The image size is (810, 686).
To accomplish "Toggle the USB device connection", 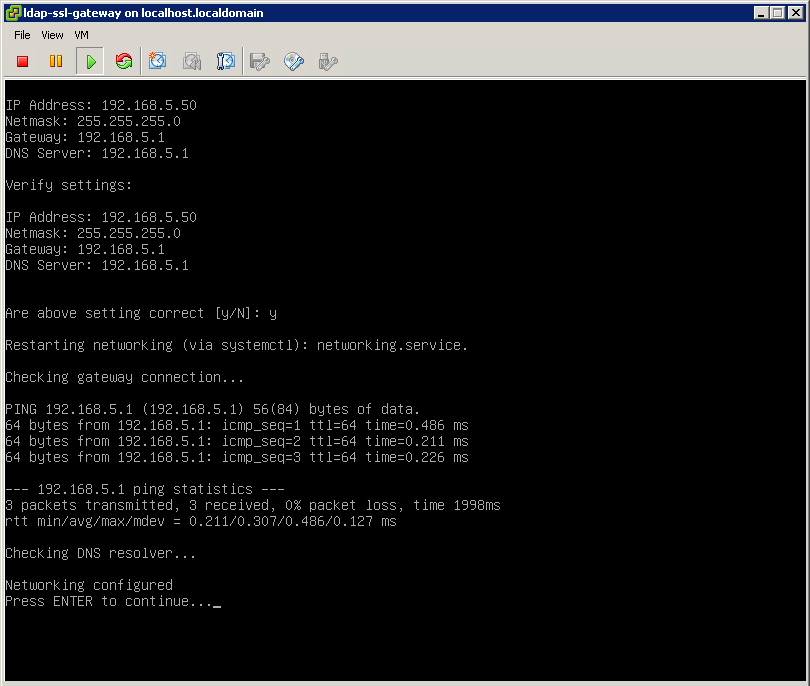I will click(327, 61).
